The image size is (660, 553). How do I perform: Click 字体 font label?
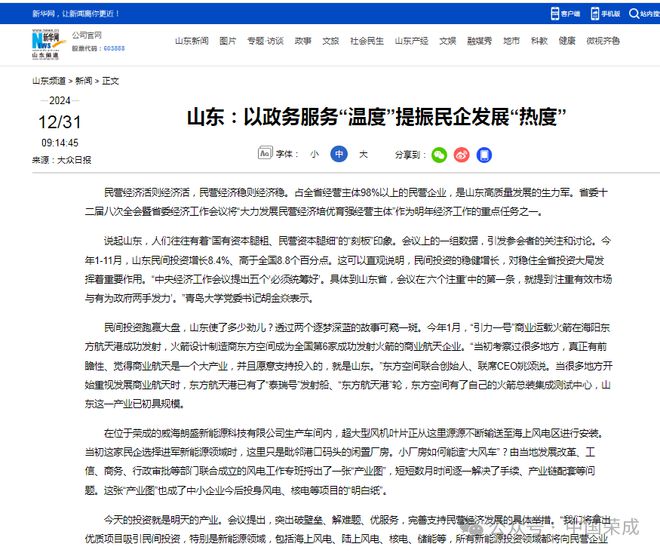[x=287, y=154]
